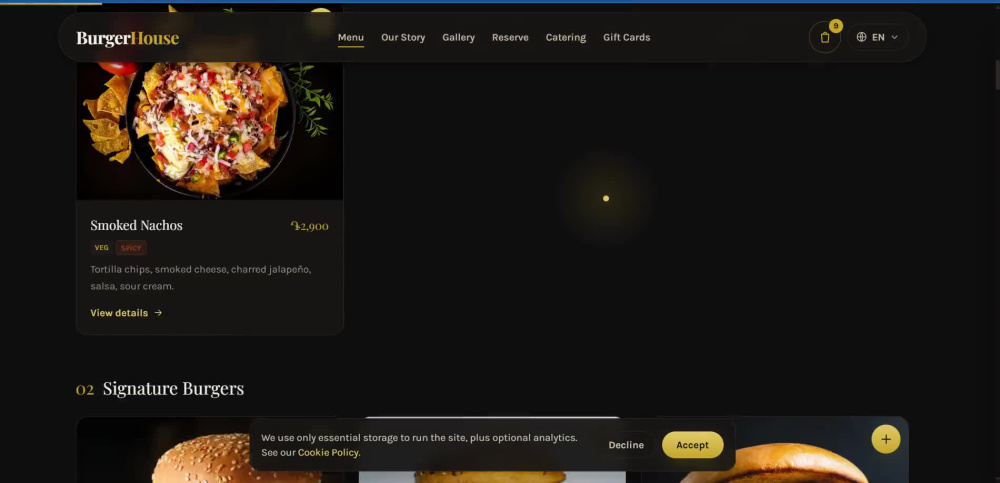Open the Catering section
The width and height of the screenshot is (1000, 483).
(566, 38)
